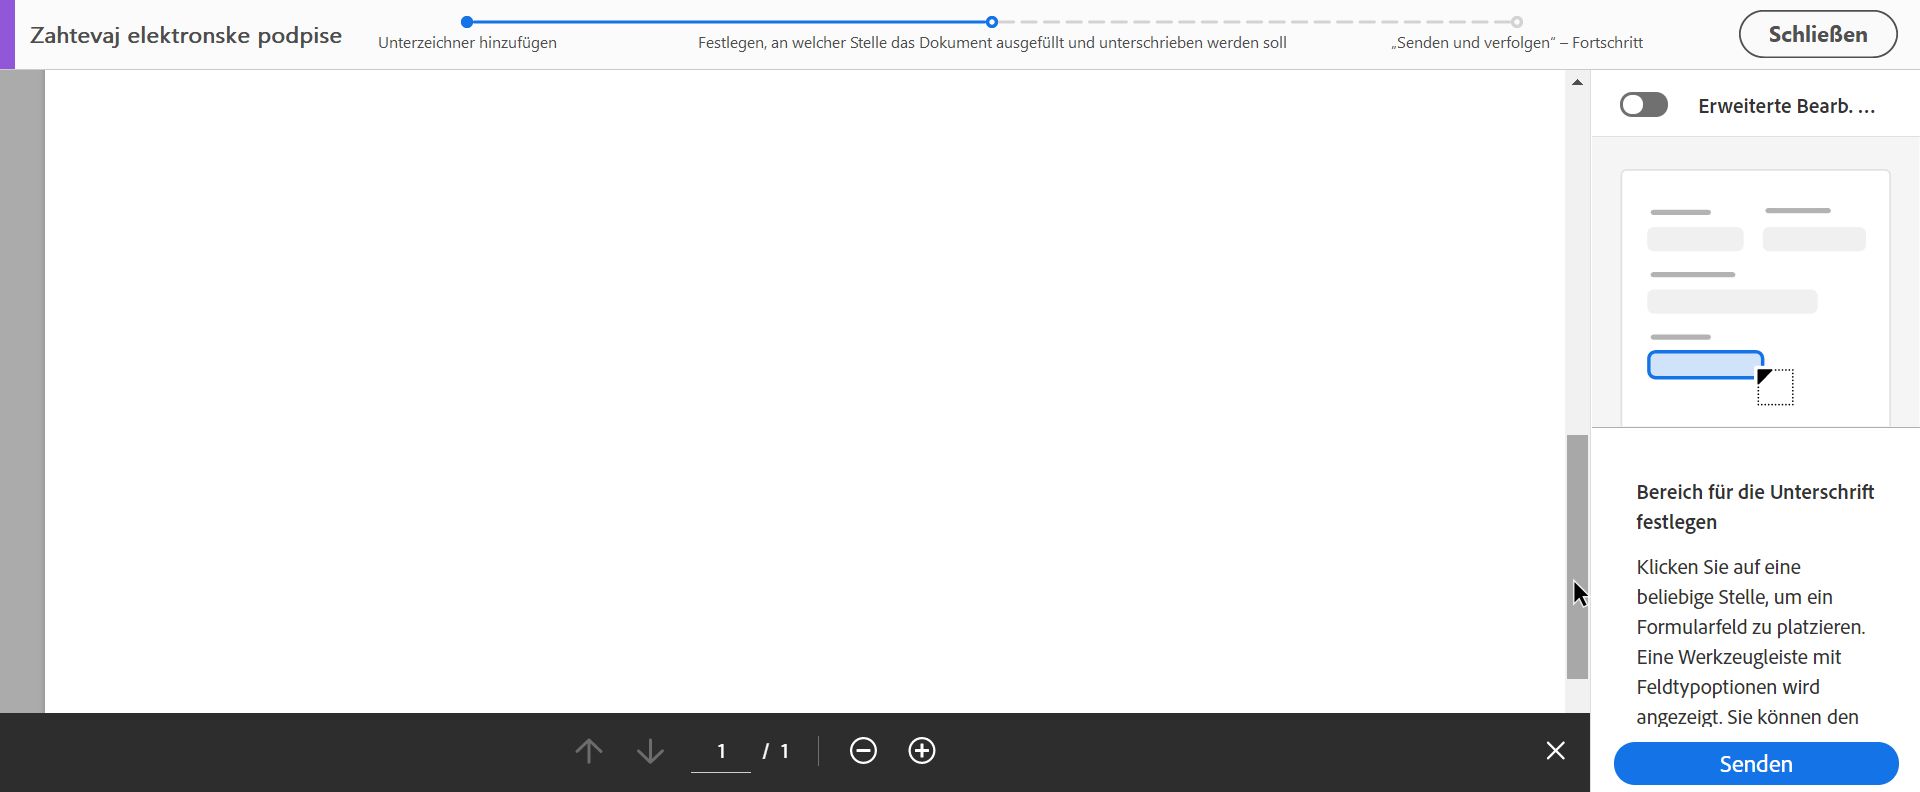Screen dimensions: 1920x792
Task: Toggle the Erweiterte Bearb. switch
Action: point(1644,105)
